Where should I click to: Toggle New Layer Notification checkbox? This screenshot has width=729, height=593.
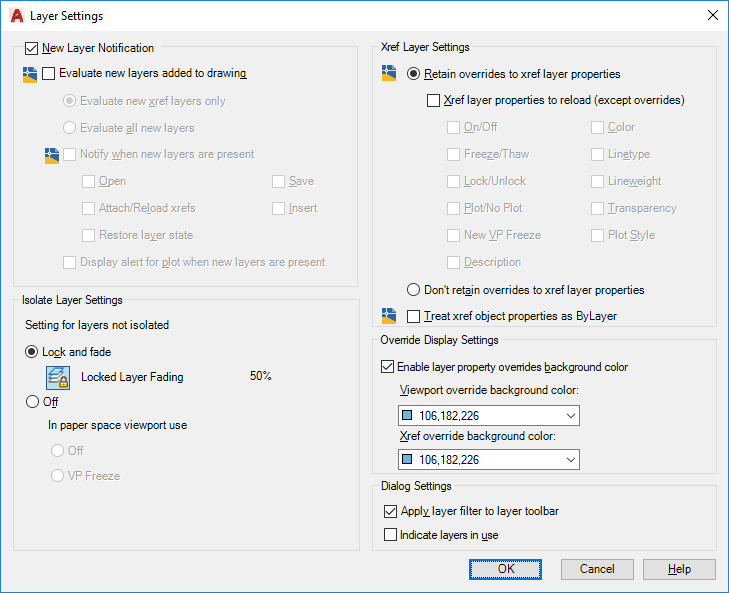pyautogui.click(x=32, y=48)
